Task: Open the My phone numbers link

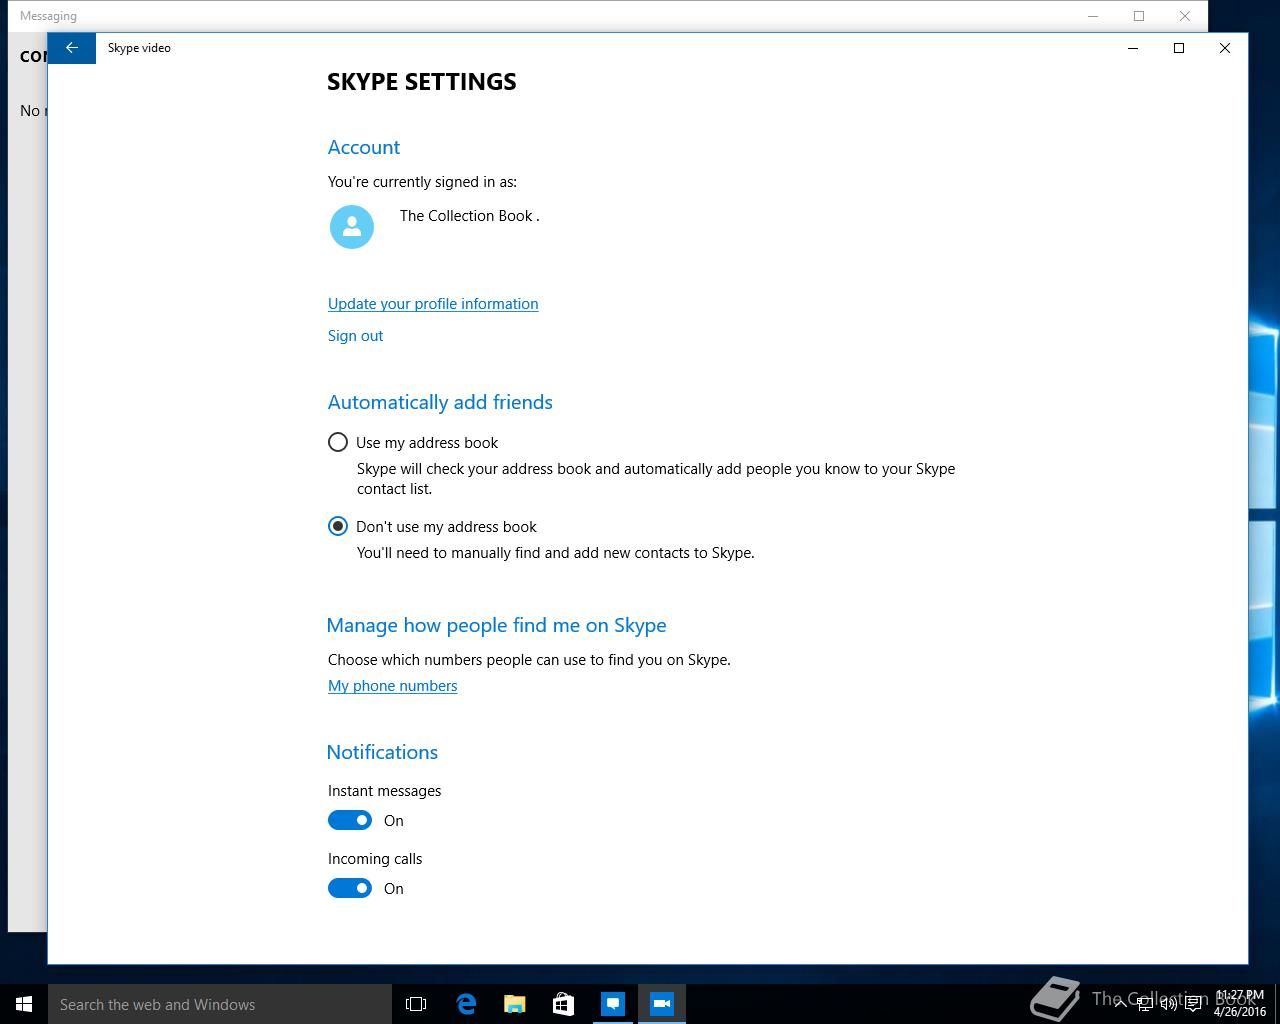Action: [392, 686]
